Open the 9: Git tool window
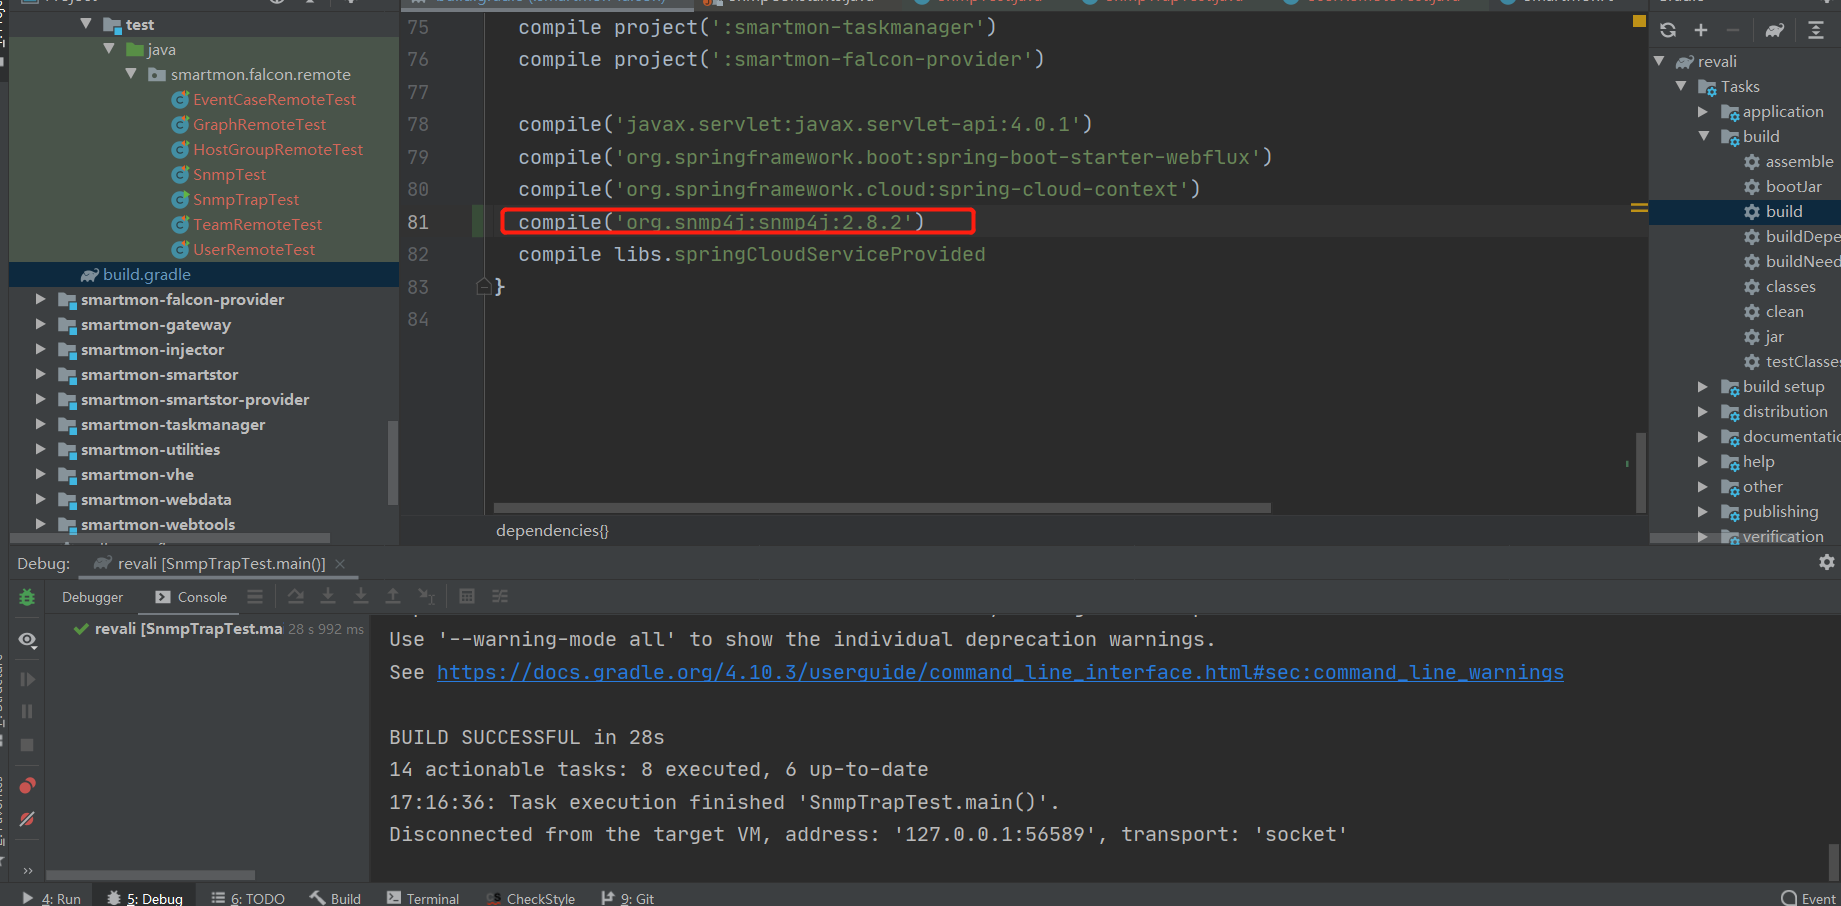 [x=636, y=897]
